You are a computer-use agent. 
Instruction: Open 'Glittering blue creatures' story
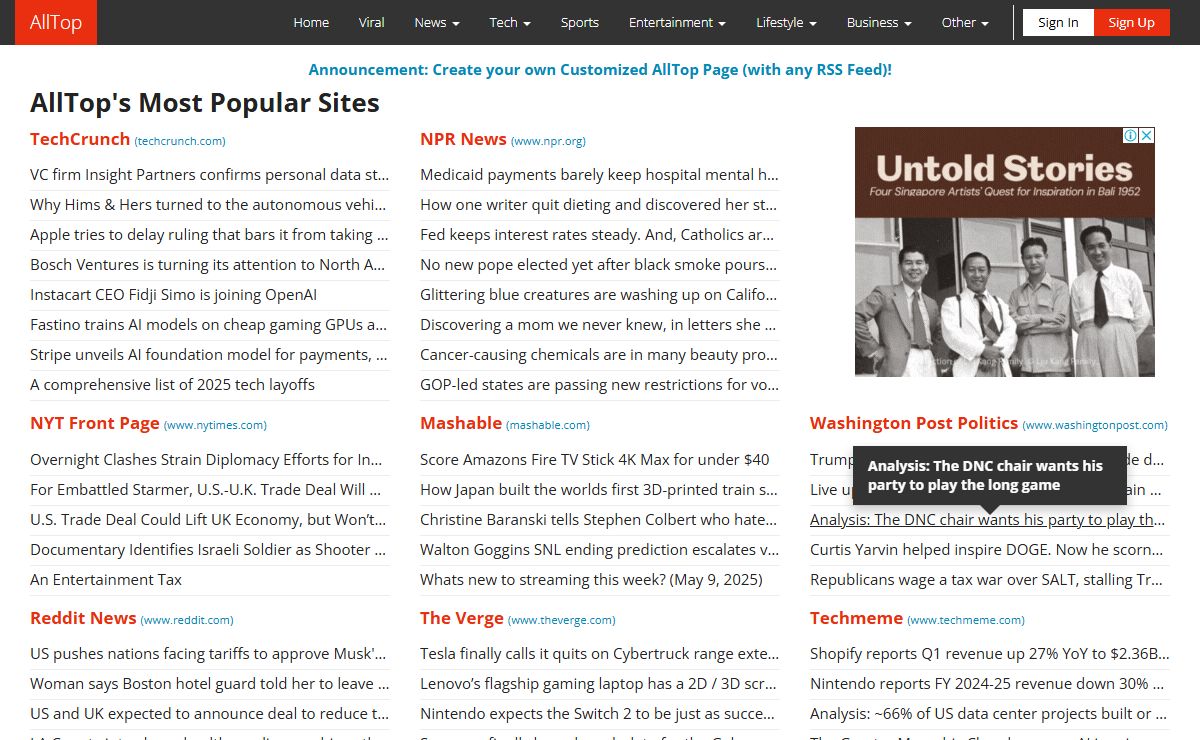pyautogui.click(x=600, y=295)
